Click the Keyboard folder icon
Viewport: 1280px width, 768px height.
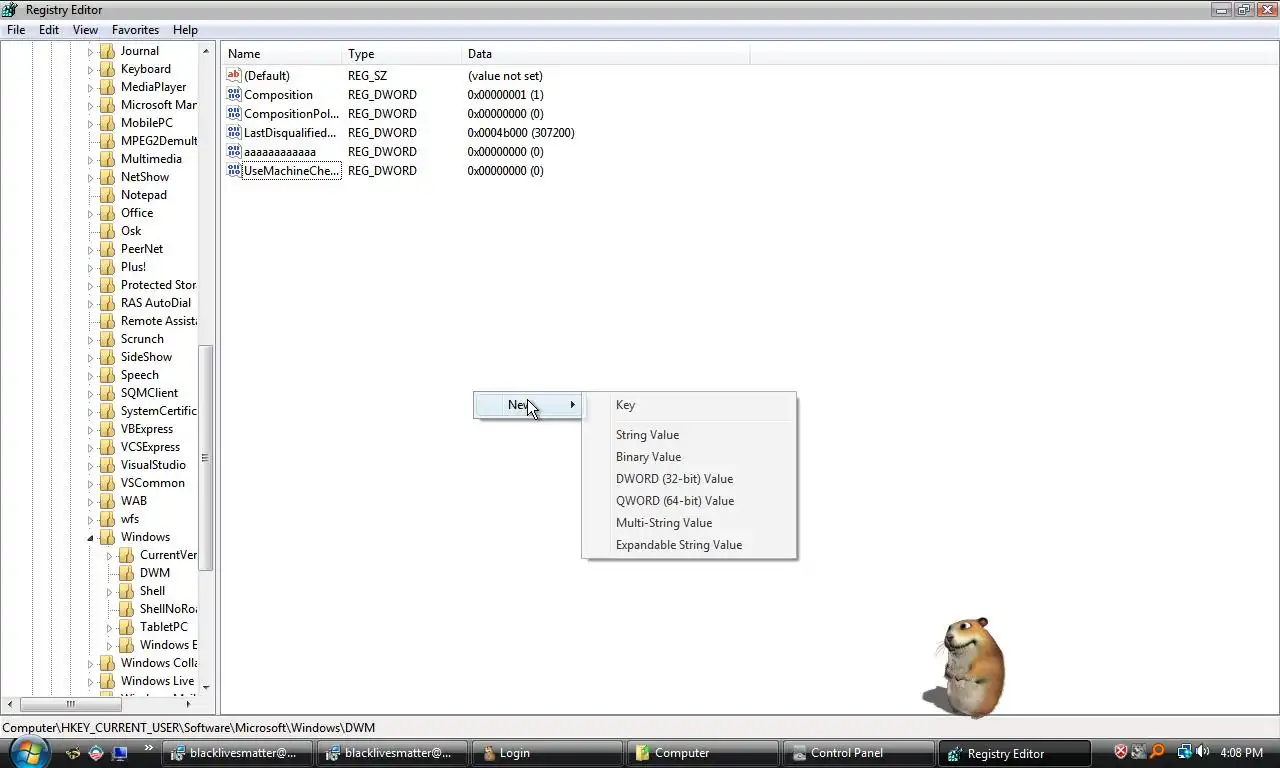pos(107,69)
